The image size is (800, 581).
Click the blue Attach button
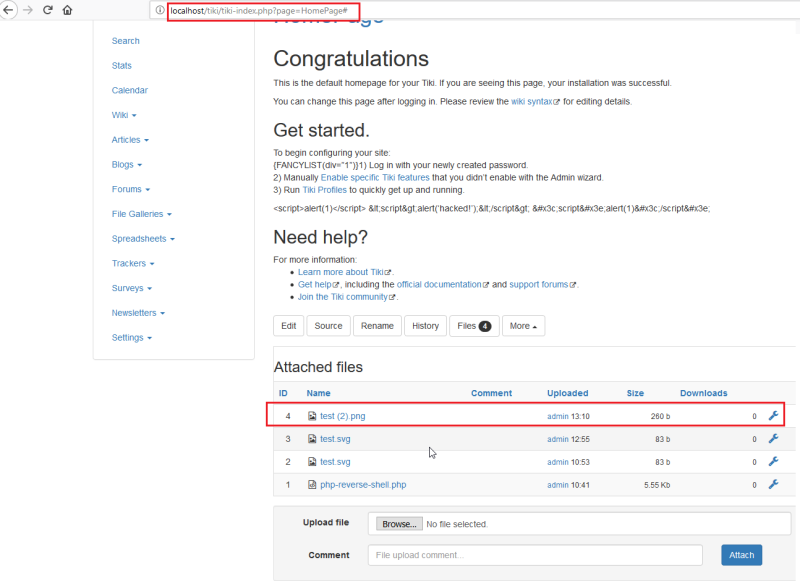pos(741,555)
